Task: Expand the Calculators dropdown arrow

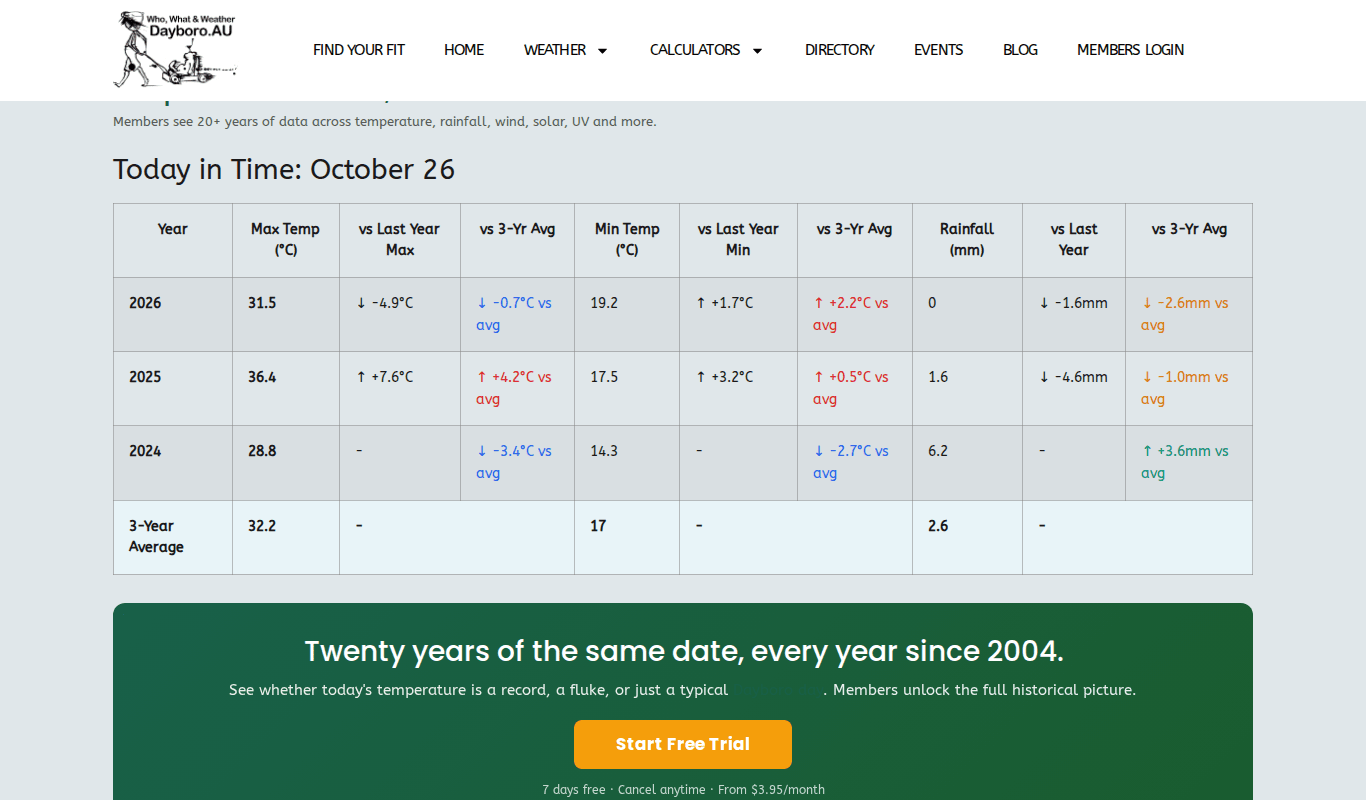Action: 757,51
